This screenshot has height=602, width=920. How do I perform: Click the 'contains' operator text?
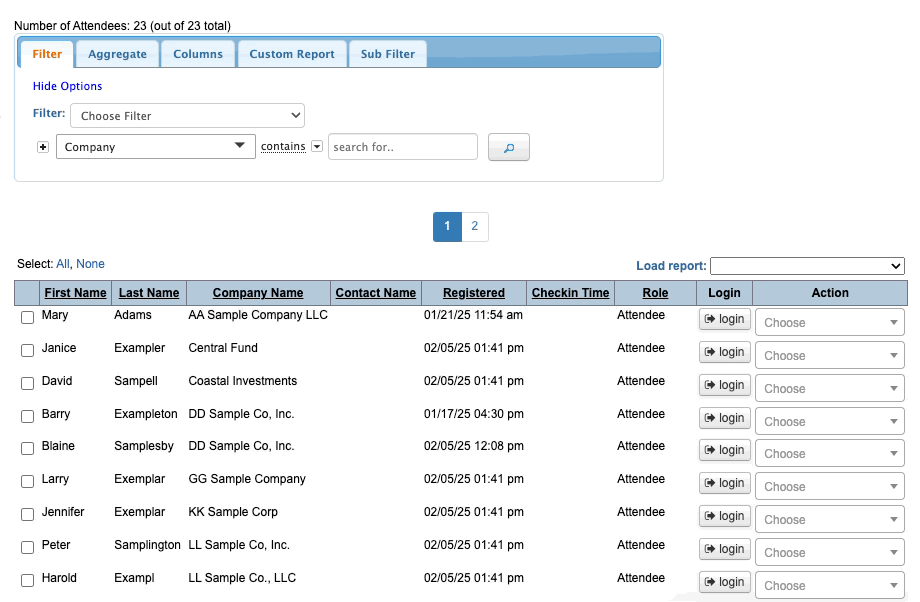283,146
